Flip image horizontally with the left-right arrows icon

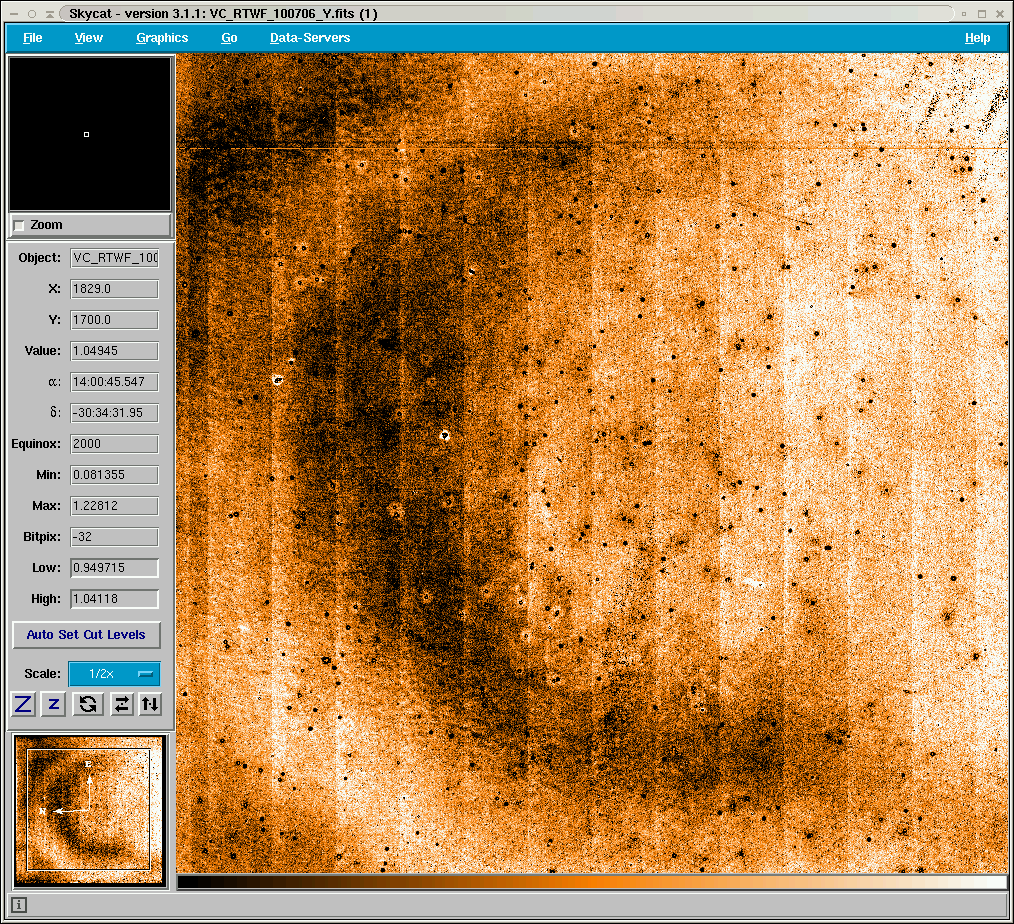click(120, 704)
